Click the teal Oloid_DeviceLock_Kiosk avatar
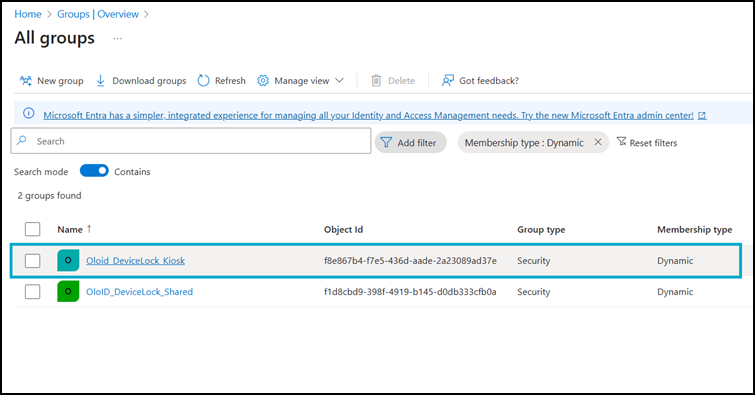The image size is (755, 395). click(68, 261)
